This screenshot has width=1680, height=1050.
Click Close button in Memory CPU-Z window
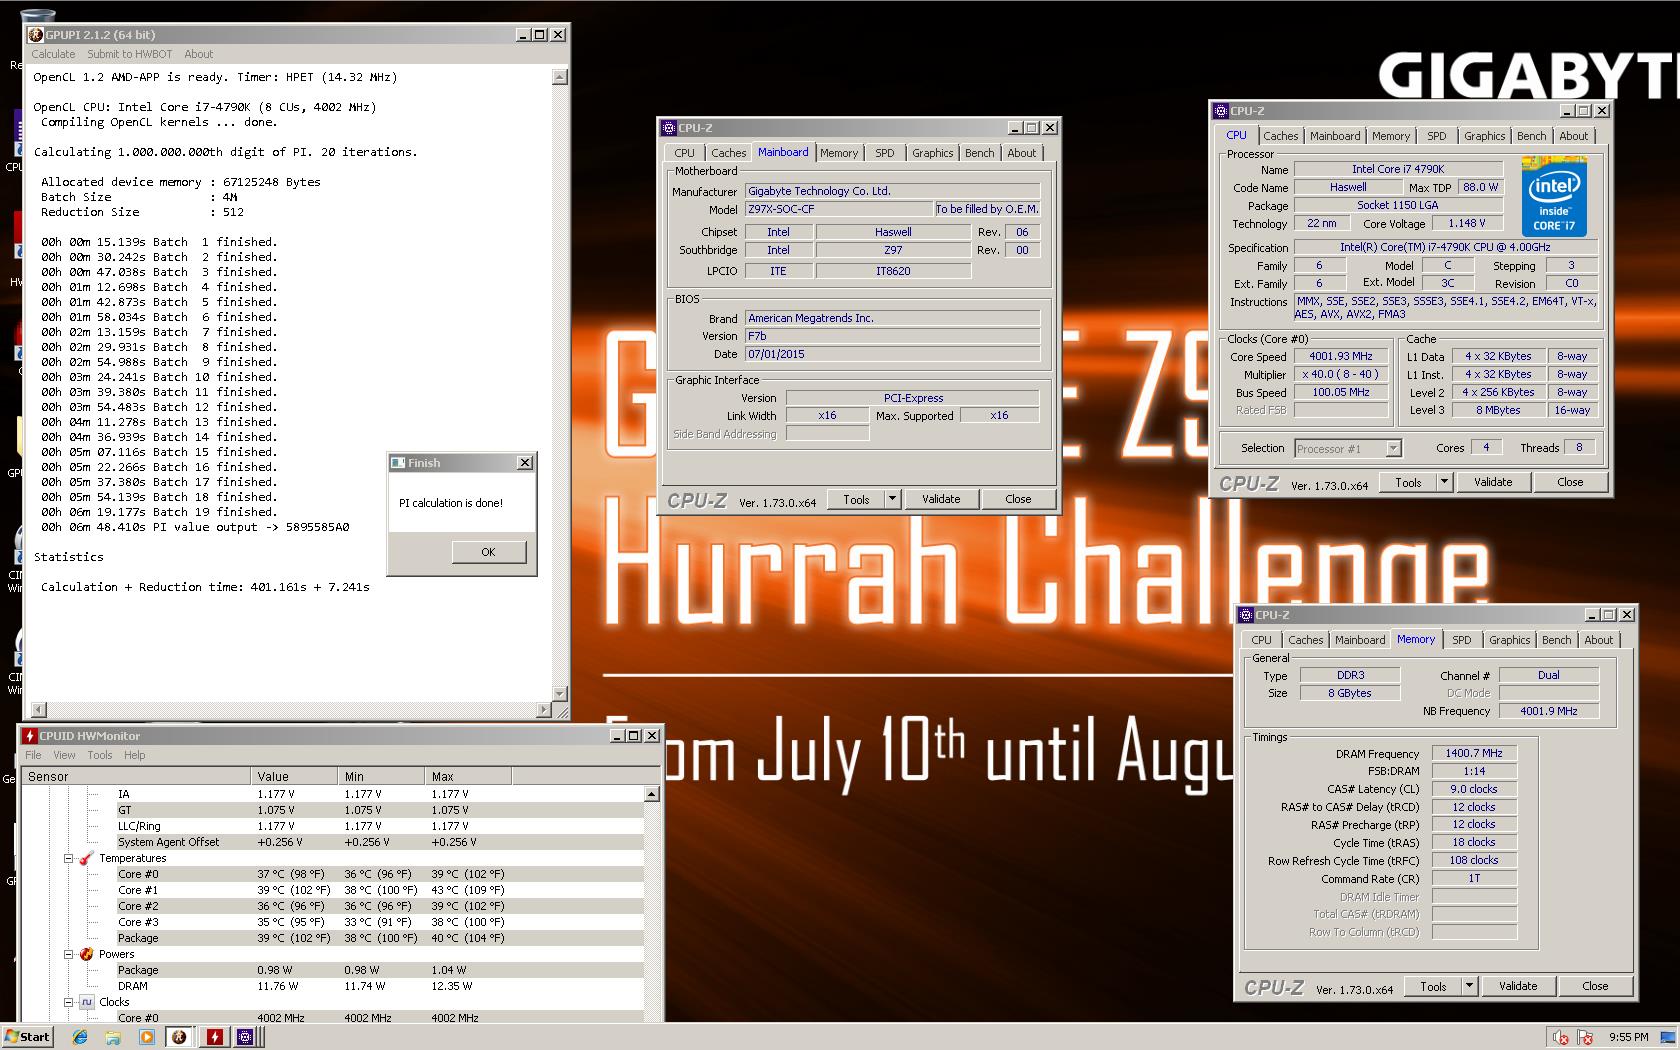pos(1595,986)
